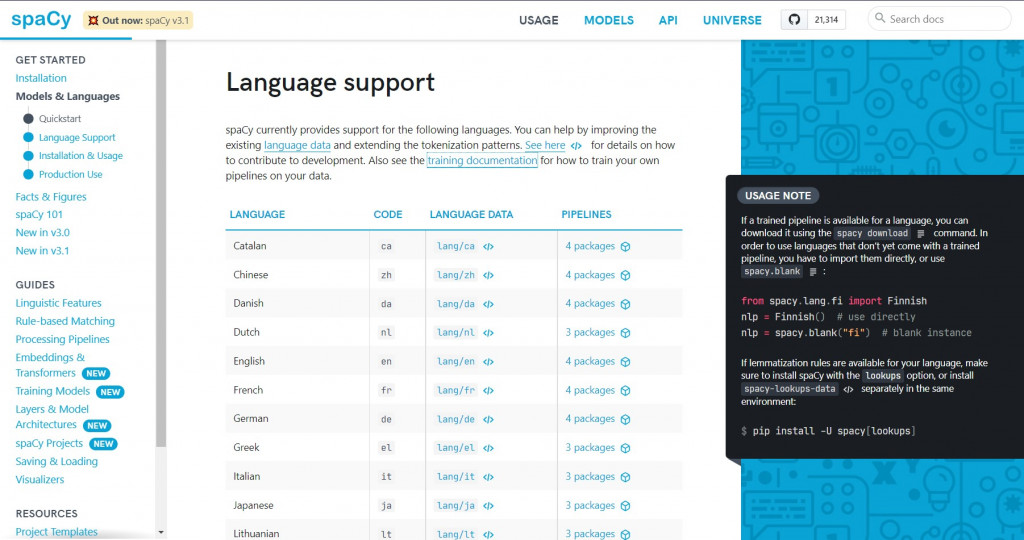Click package icon in German row

click(626, 419)
